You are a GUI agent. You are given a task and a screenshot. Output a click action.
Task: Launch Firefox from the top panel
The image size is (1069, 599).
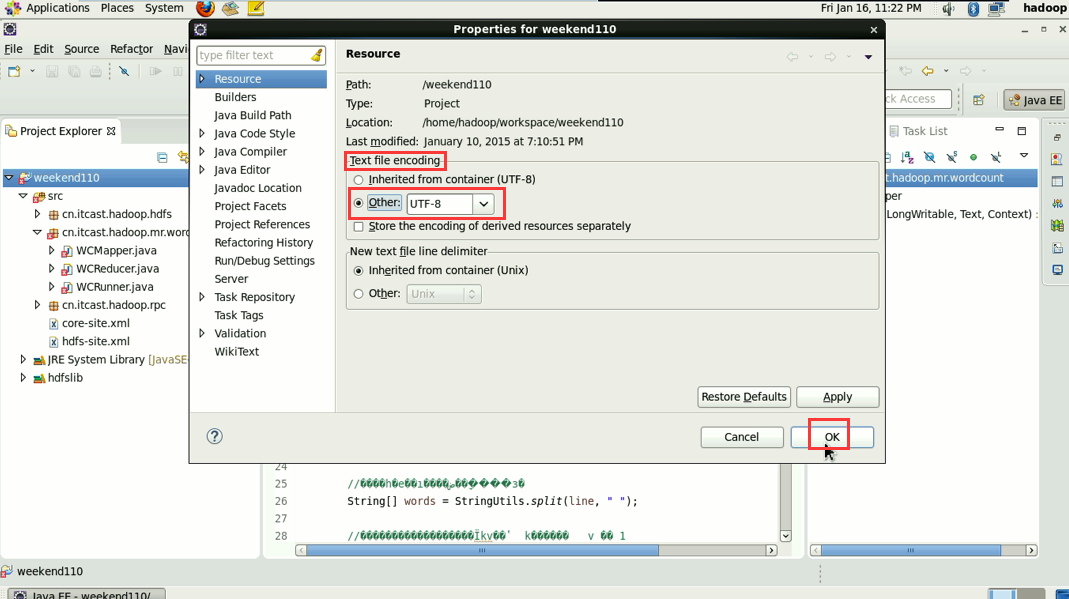[205, 8]
